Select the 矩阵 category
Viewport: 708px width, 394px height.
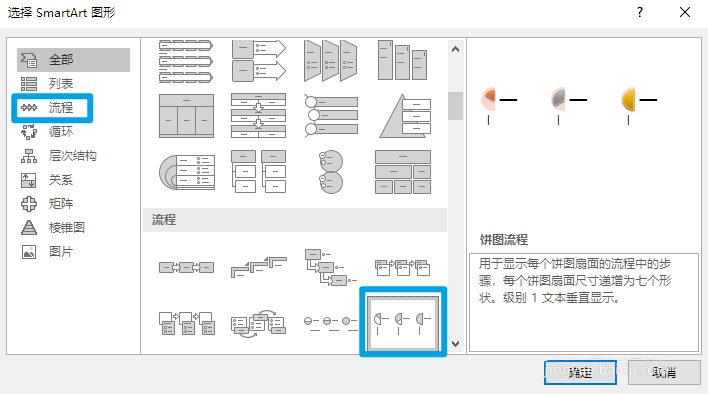73,204
